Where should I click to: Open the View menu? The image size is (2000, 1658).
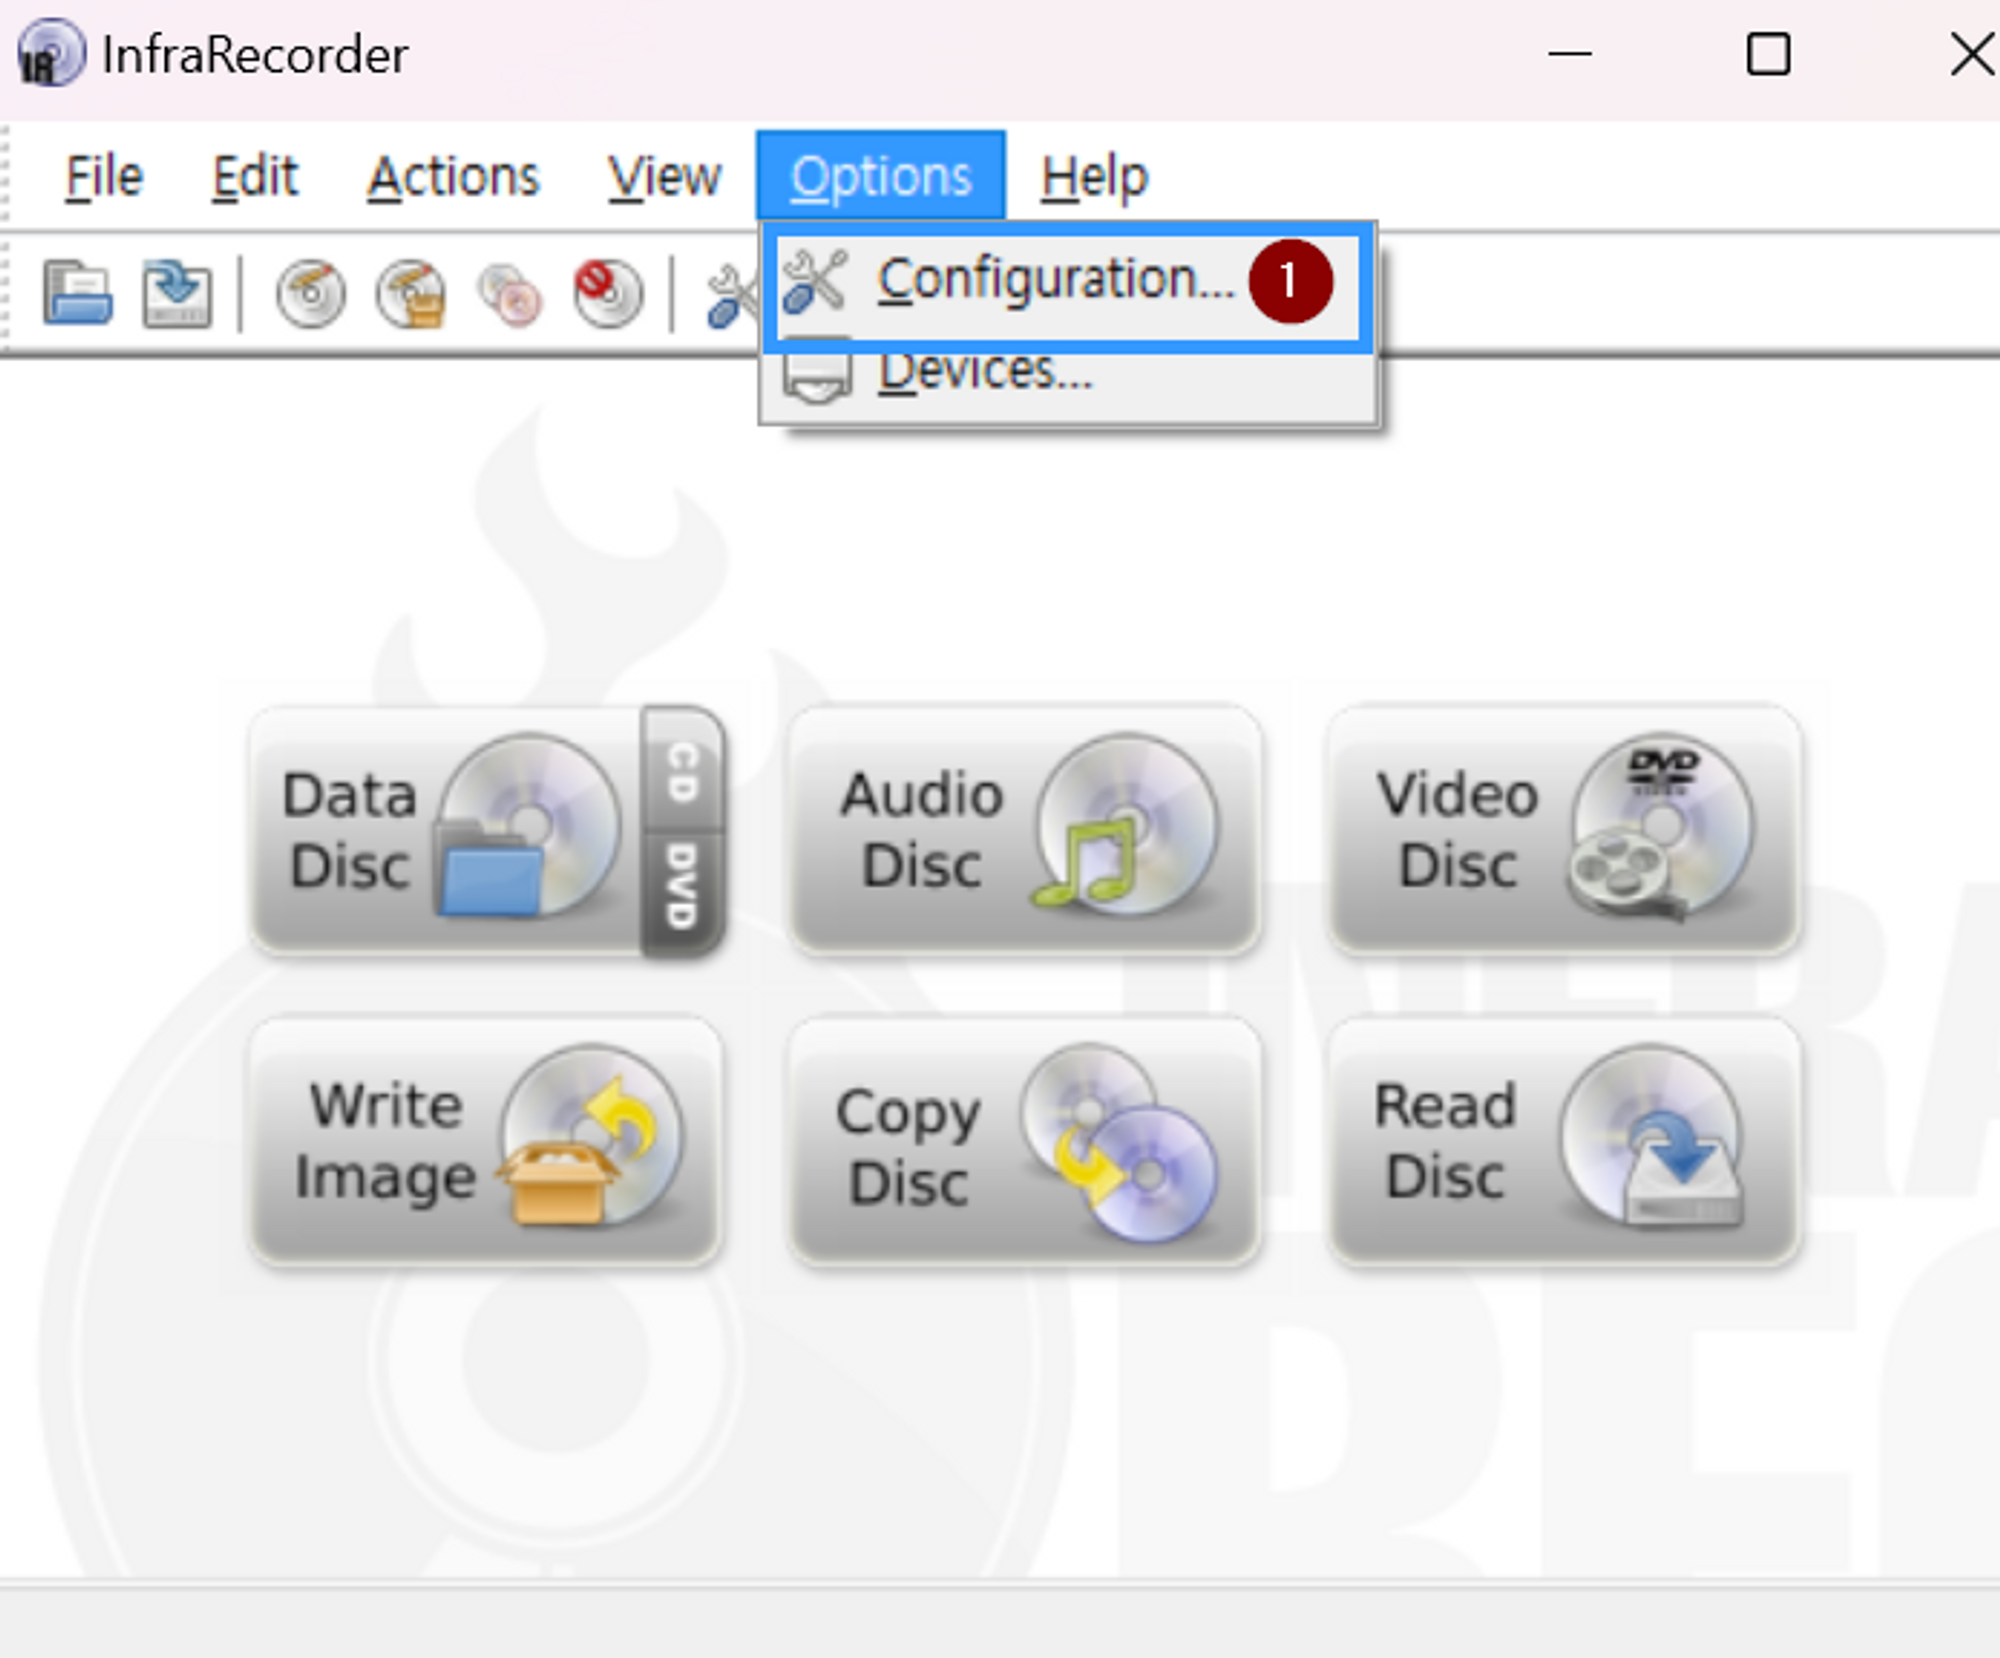pos(664,177)
